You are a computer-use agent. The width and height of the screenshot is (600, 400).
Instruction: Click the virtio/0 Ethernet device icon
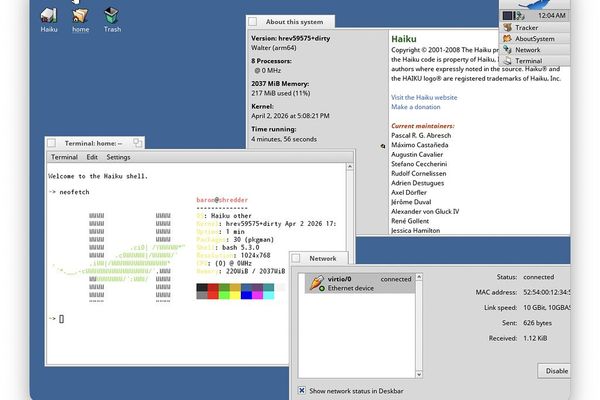(317, 283)
